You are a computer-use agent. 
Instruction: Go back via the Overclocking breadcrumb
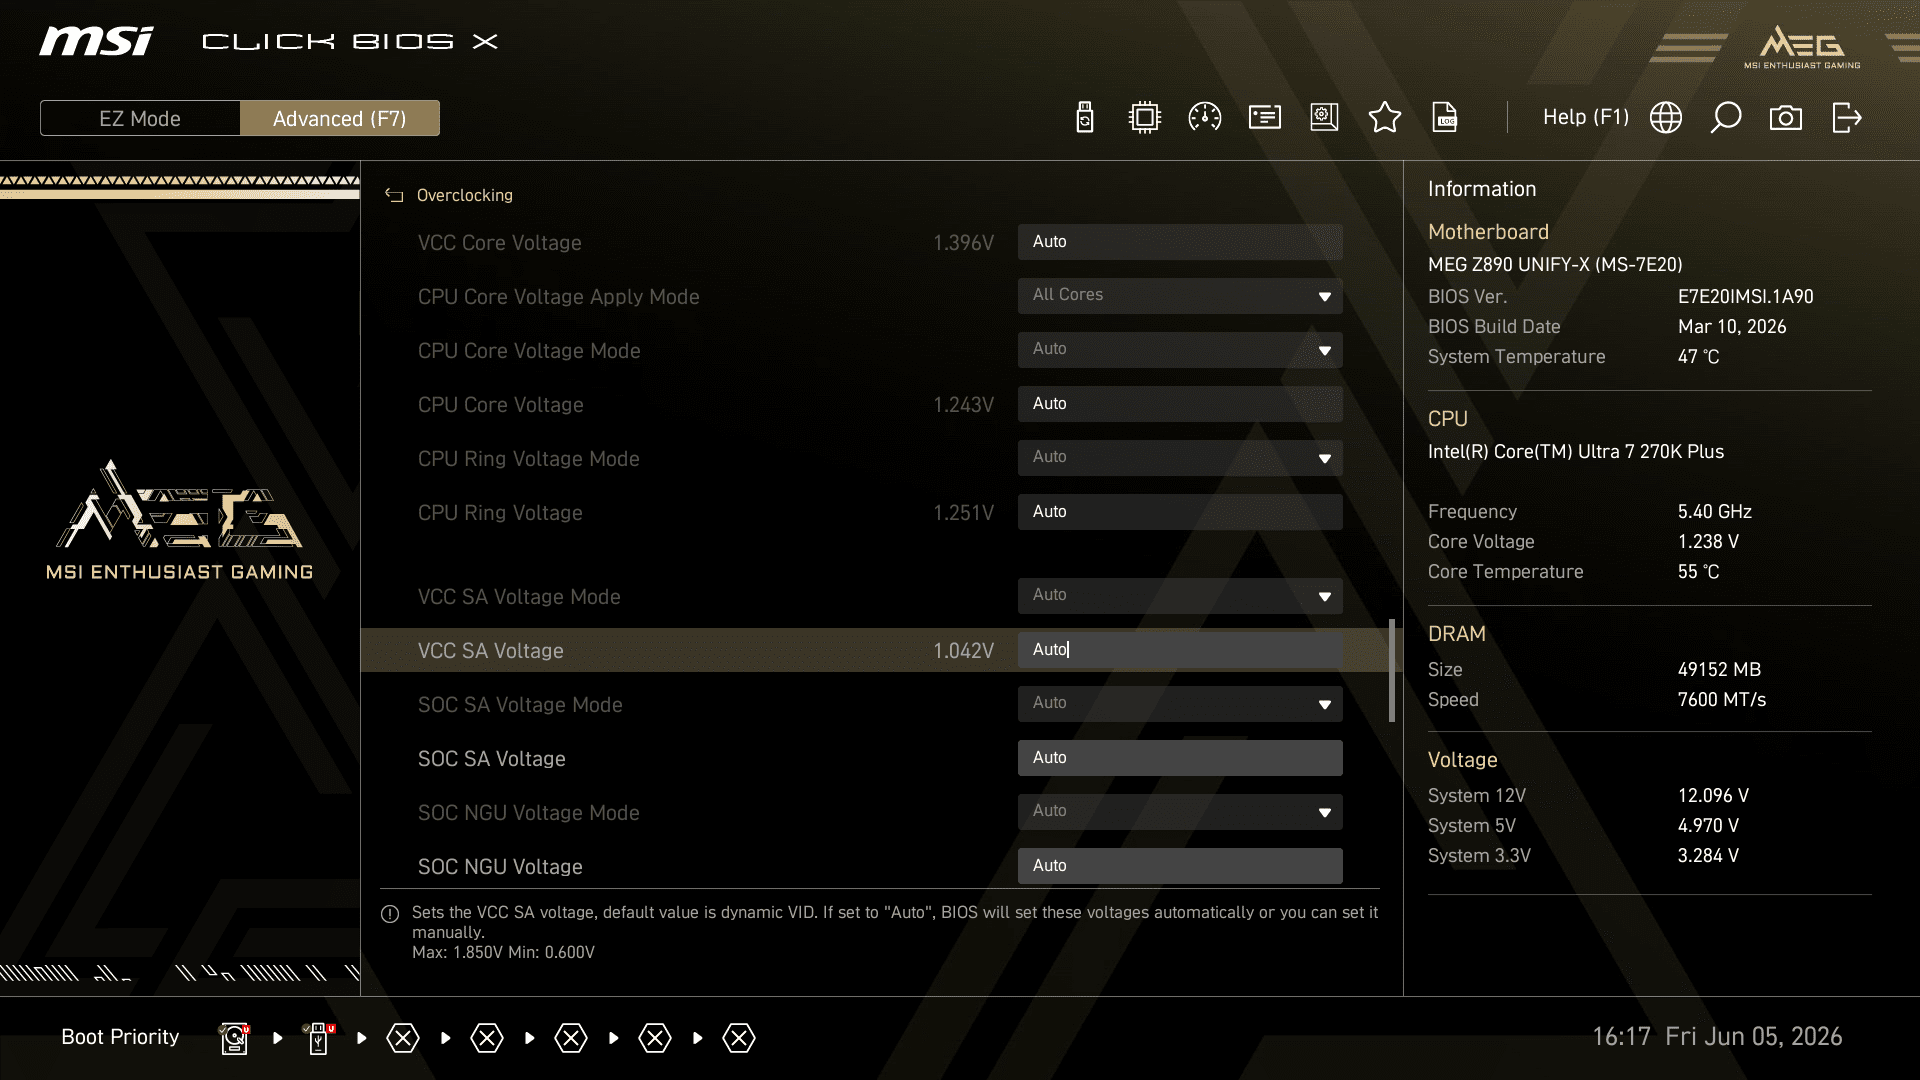[464, 195]
